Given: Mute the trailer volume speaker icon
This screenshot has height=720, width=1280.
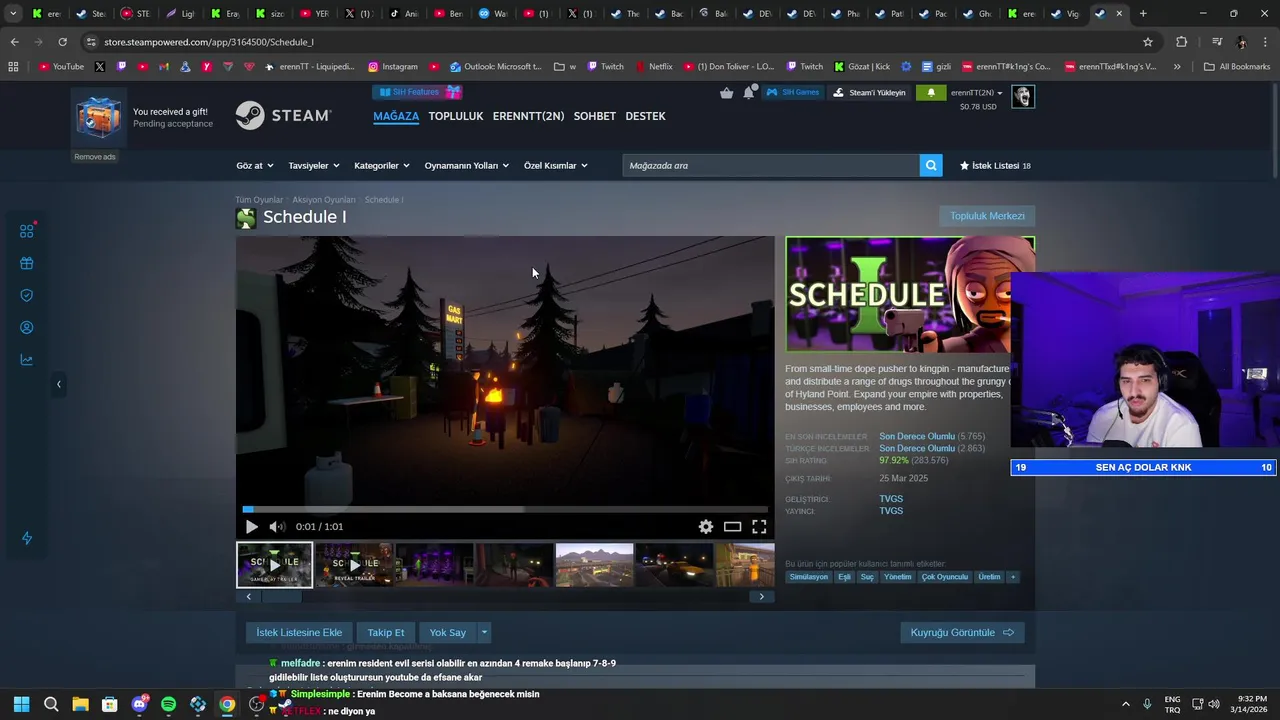Looking at the screenshot, I should tap(277, 527).
